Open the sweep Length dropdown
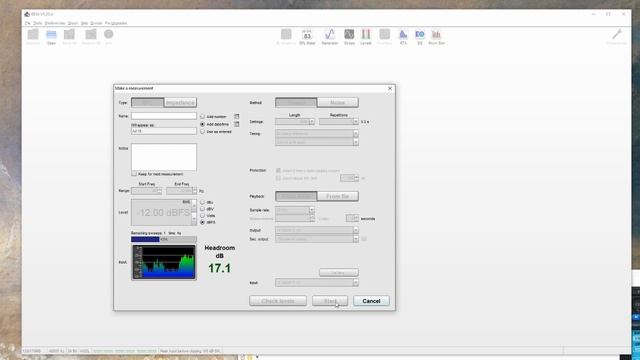Viewport: 640px width, 360px height. pos(295,122)
